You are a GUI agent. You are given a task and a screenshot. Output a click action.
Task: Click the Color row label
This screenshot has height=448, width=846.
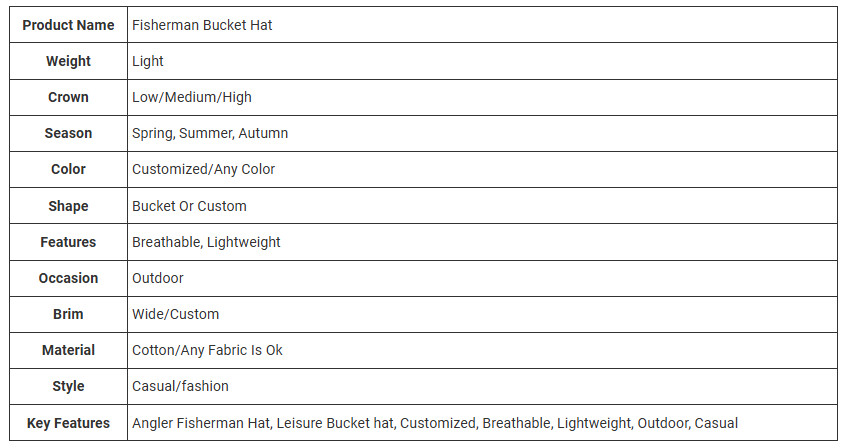click(68, 169)
